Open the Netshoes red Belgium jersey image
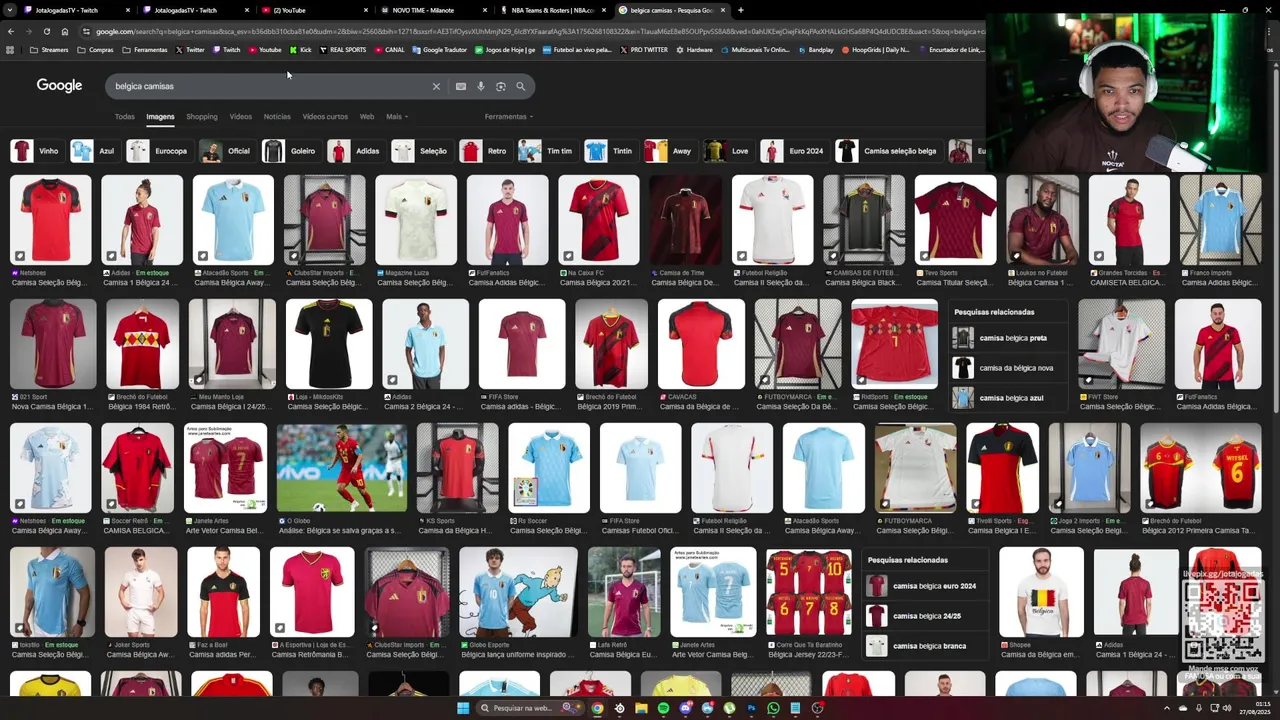 click(51, 220)
